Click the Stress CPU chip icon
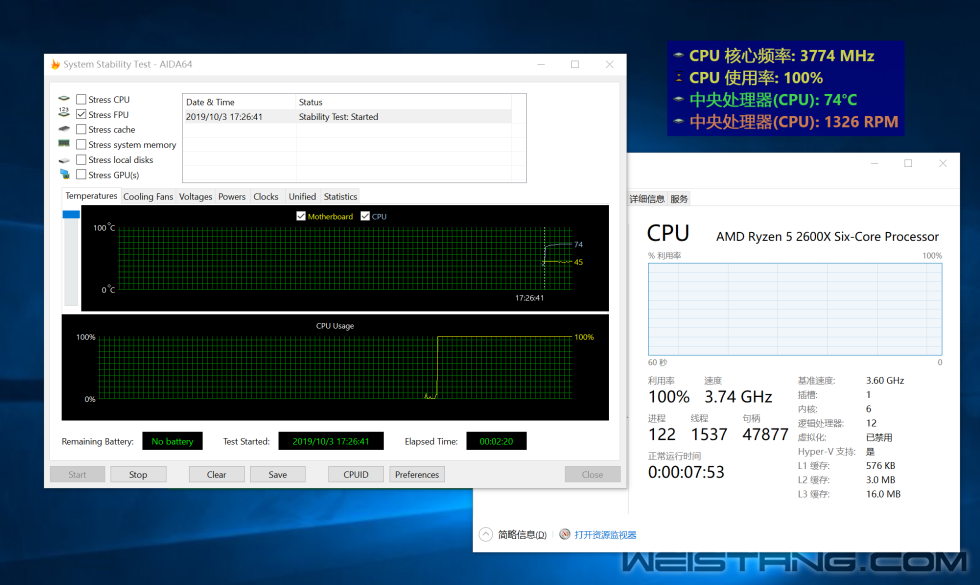The height and width of the screenshot is (585, 980). tap(64, 99)
